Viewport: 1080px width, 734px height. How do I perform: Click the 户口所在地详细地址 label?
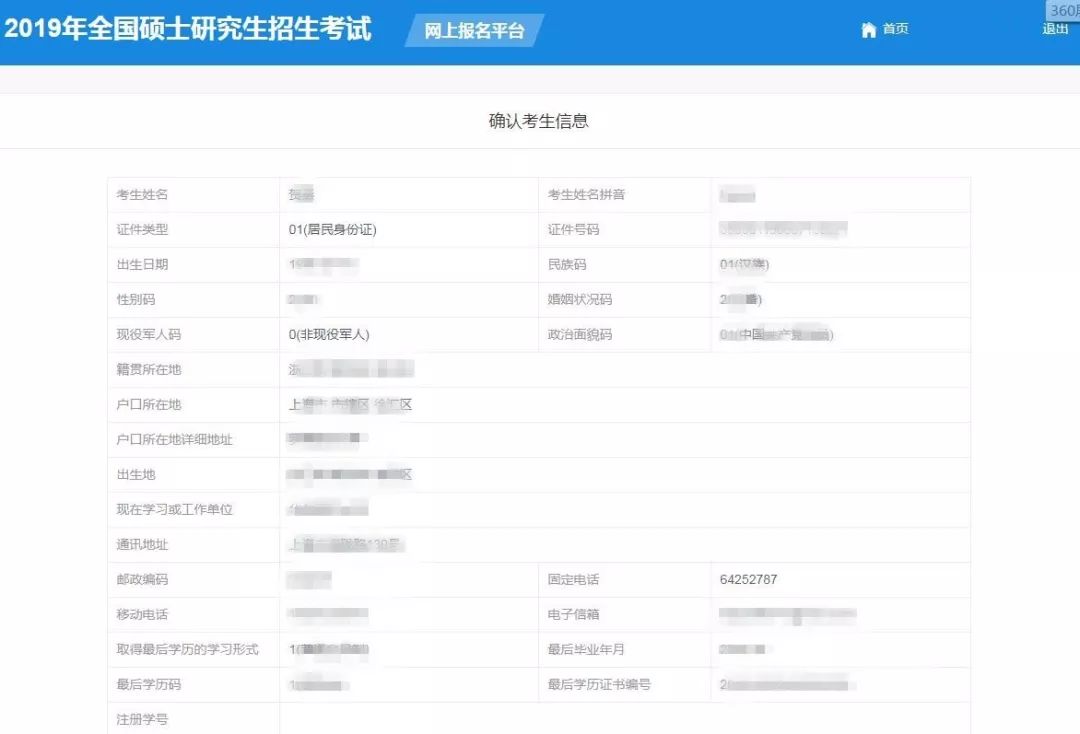click(174, 440)
